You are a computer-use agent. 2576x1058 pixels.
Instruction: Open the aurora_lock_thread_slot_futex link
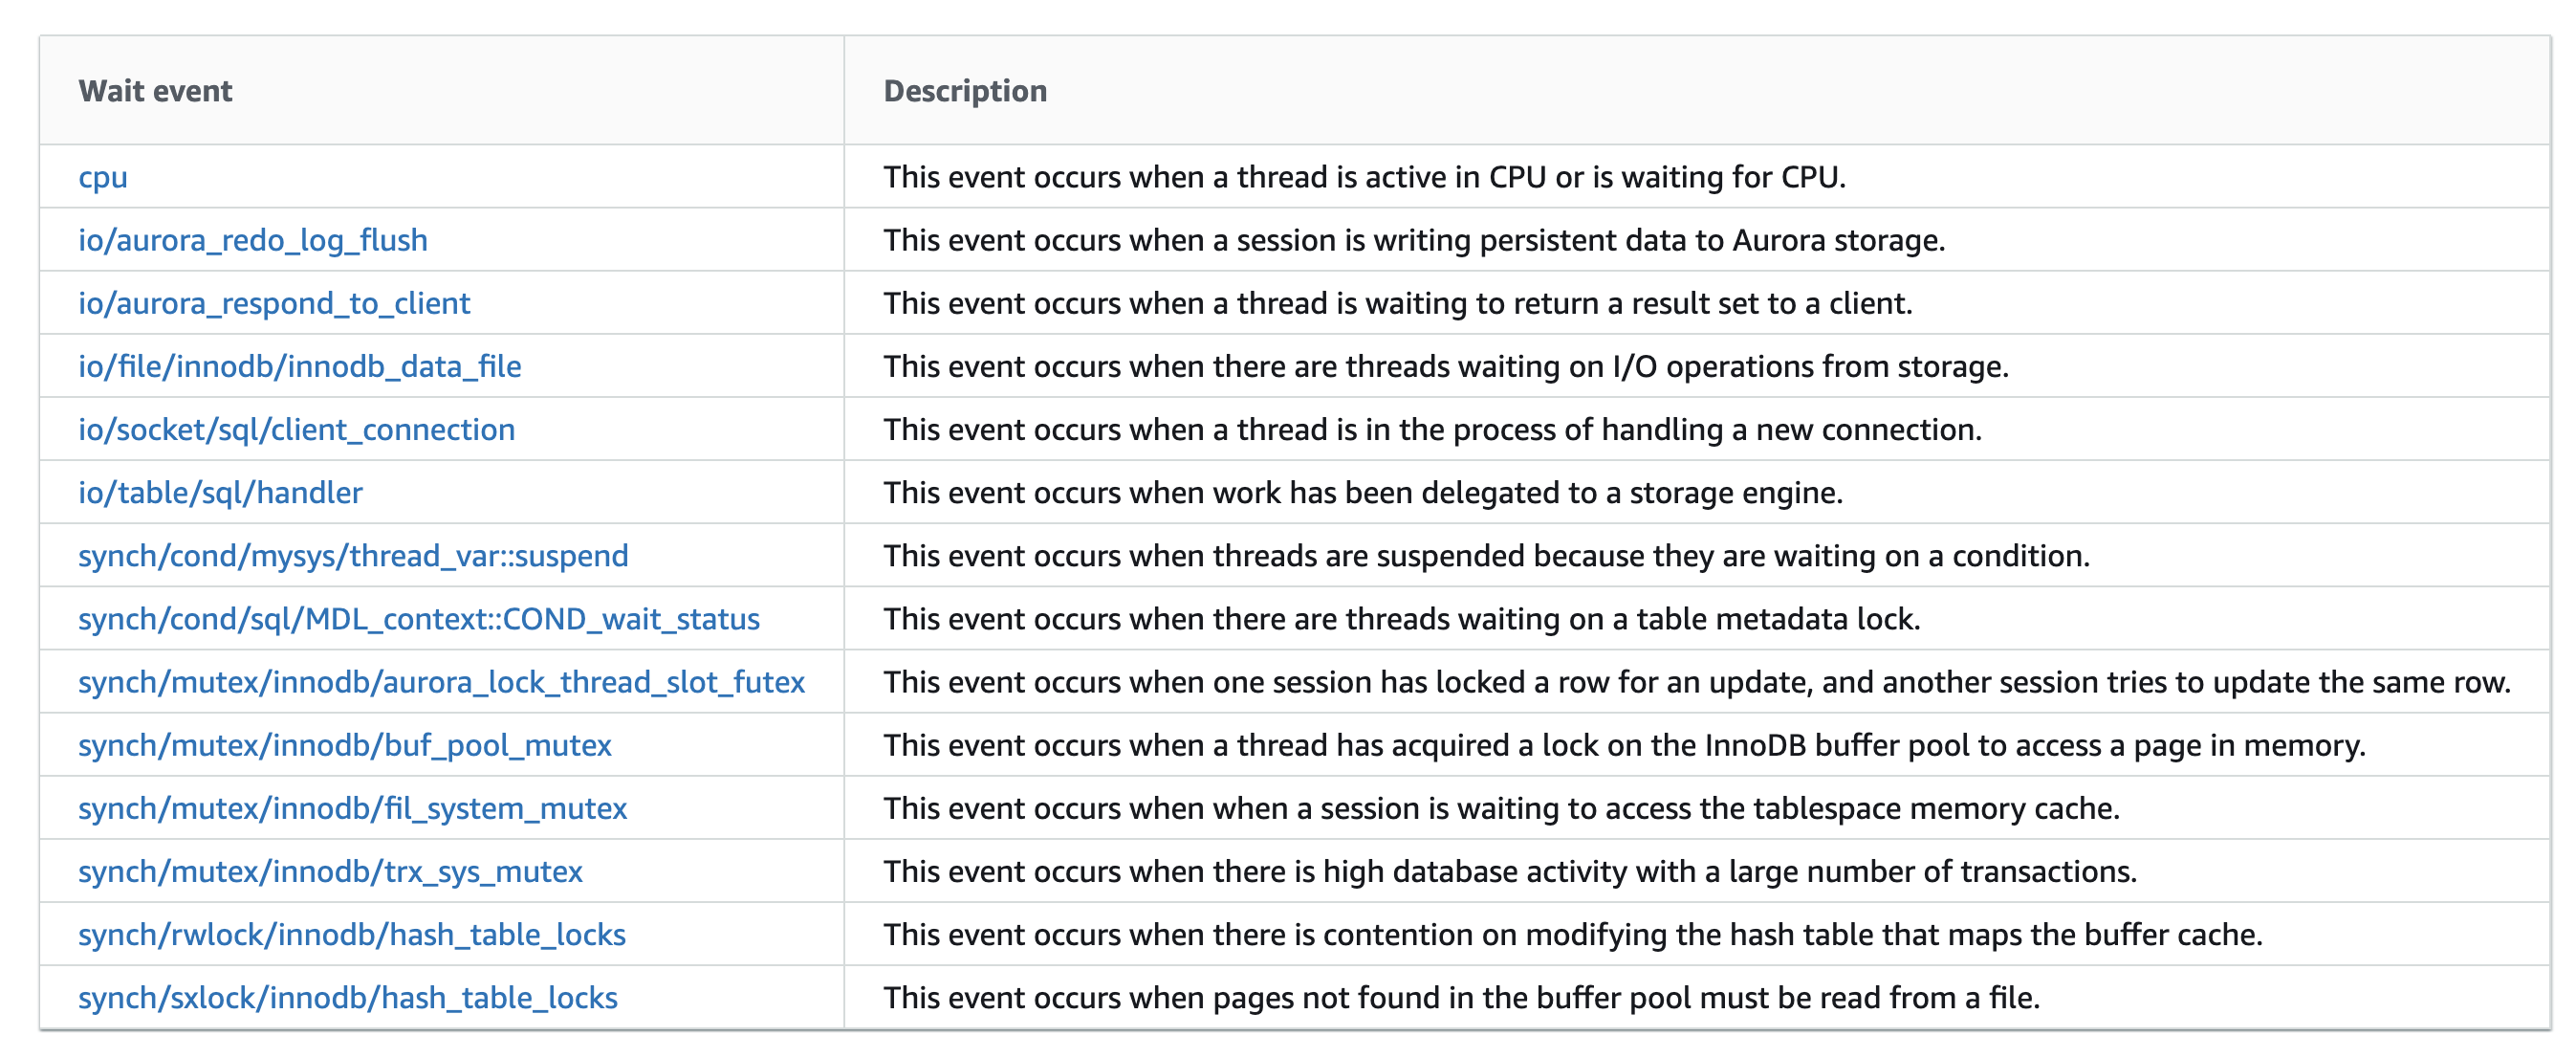pyautogui.click(x=441, y=681)
